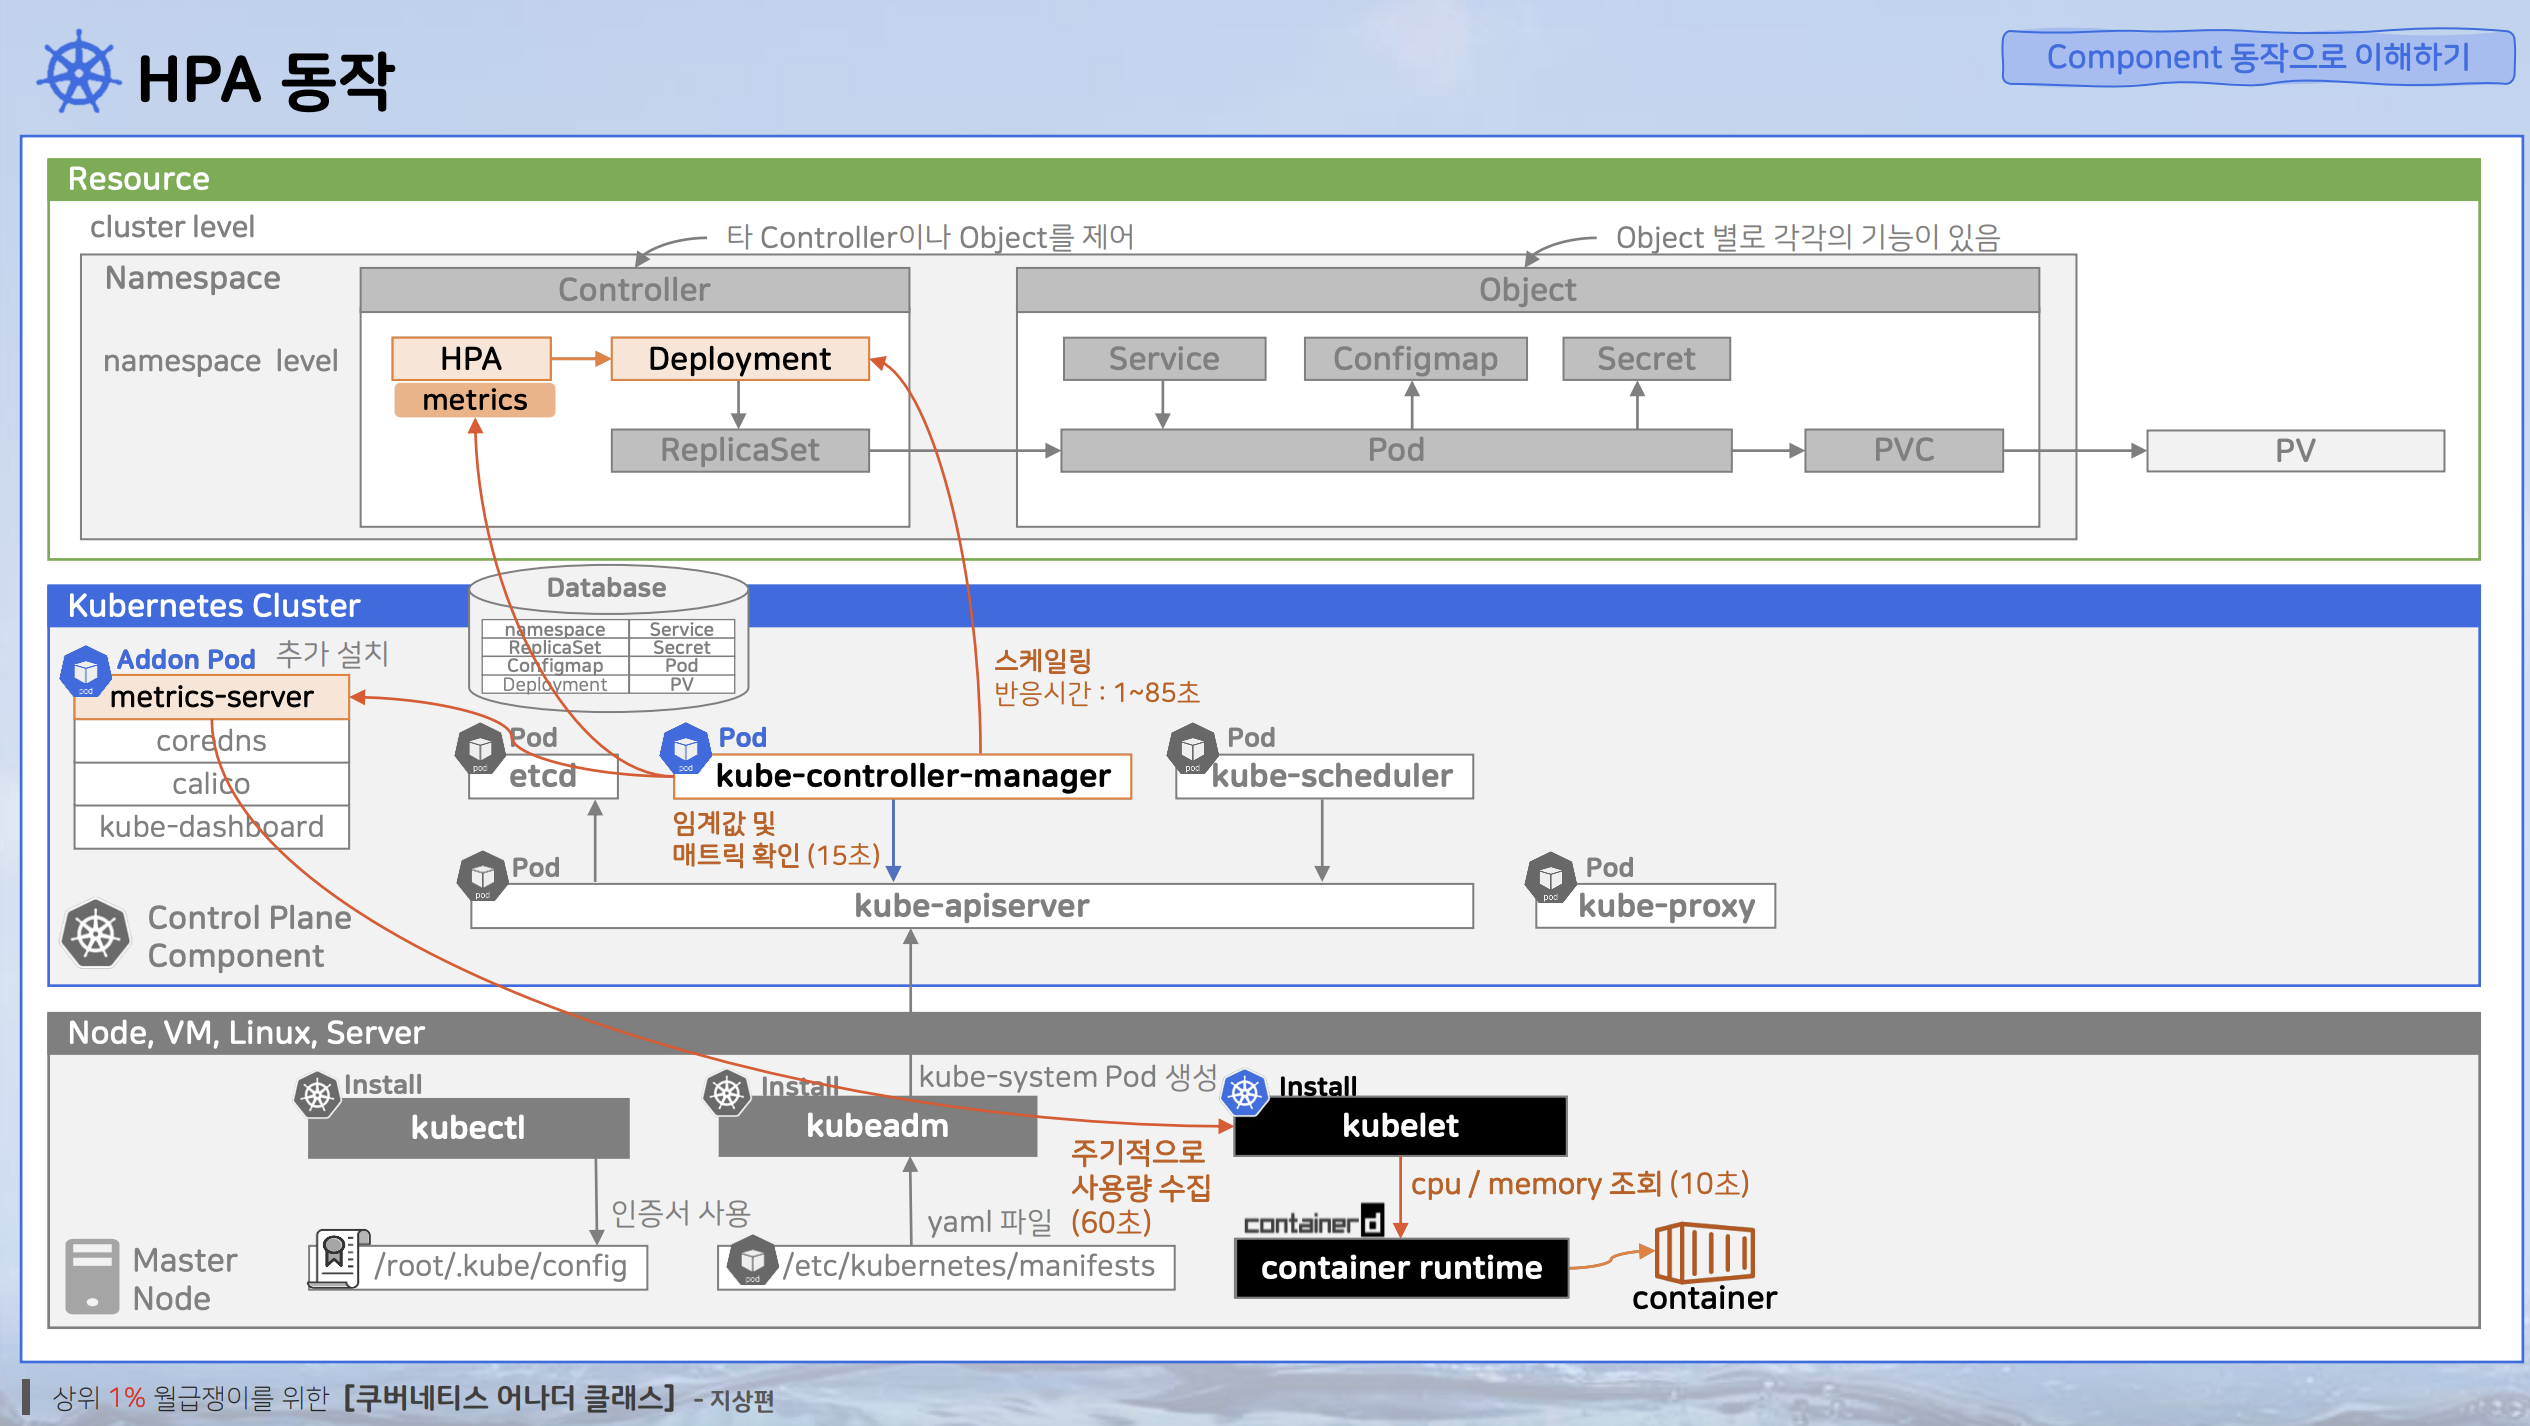This screenshot has height=1426, width=2530.
Task: Click the green Resource header bar
Action: click(x=1262, y=179)
